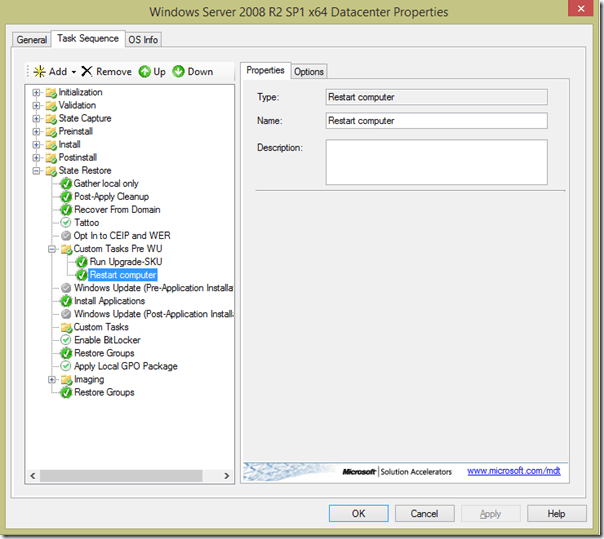Collapse the State Restore group
The width and height of the screenshot is (604, 539).
pos(37,171)
